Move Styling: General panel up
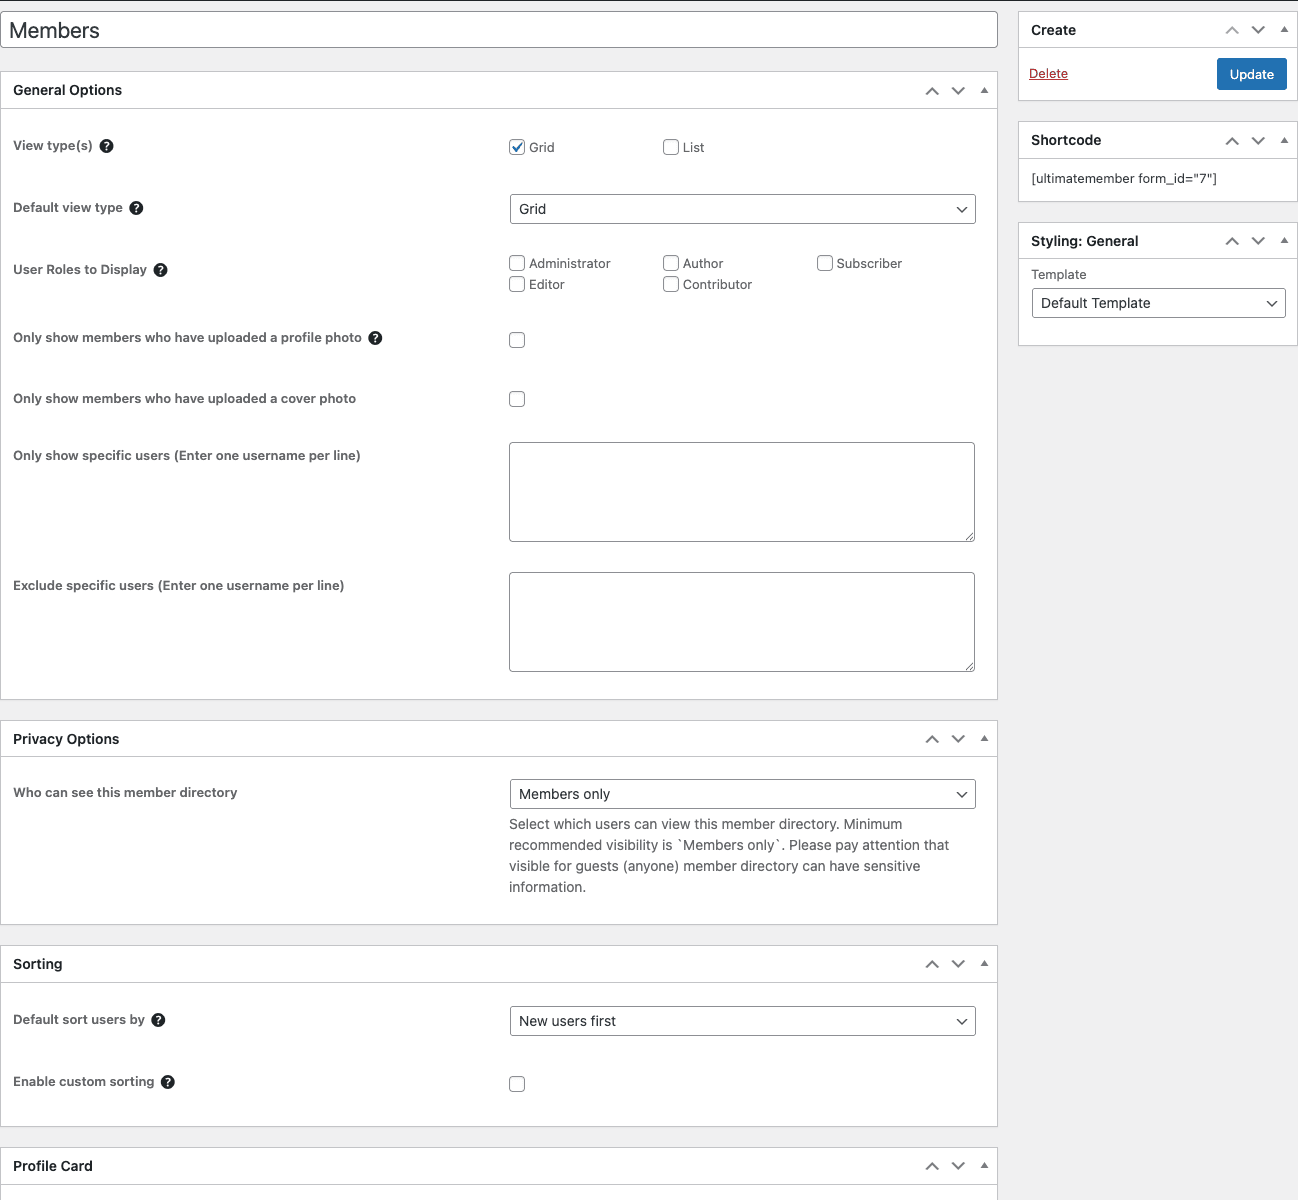 click(1232, 241)
